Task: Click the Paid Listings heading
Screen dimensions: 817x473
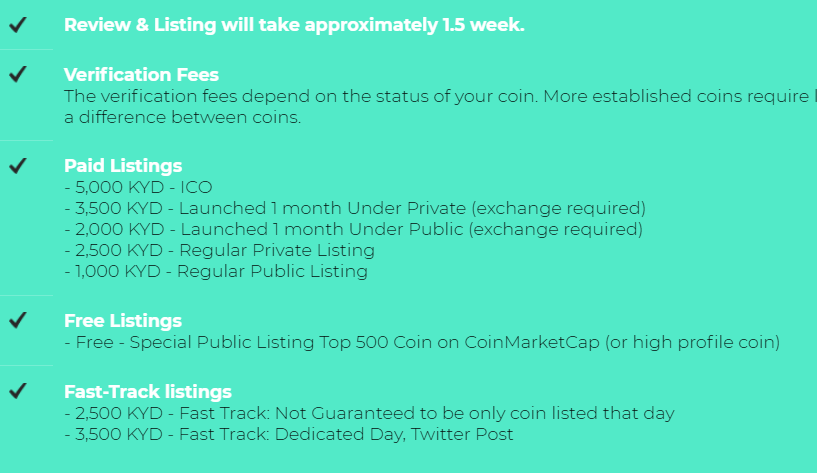Action: coord(123,166)
